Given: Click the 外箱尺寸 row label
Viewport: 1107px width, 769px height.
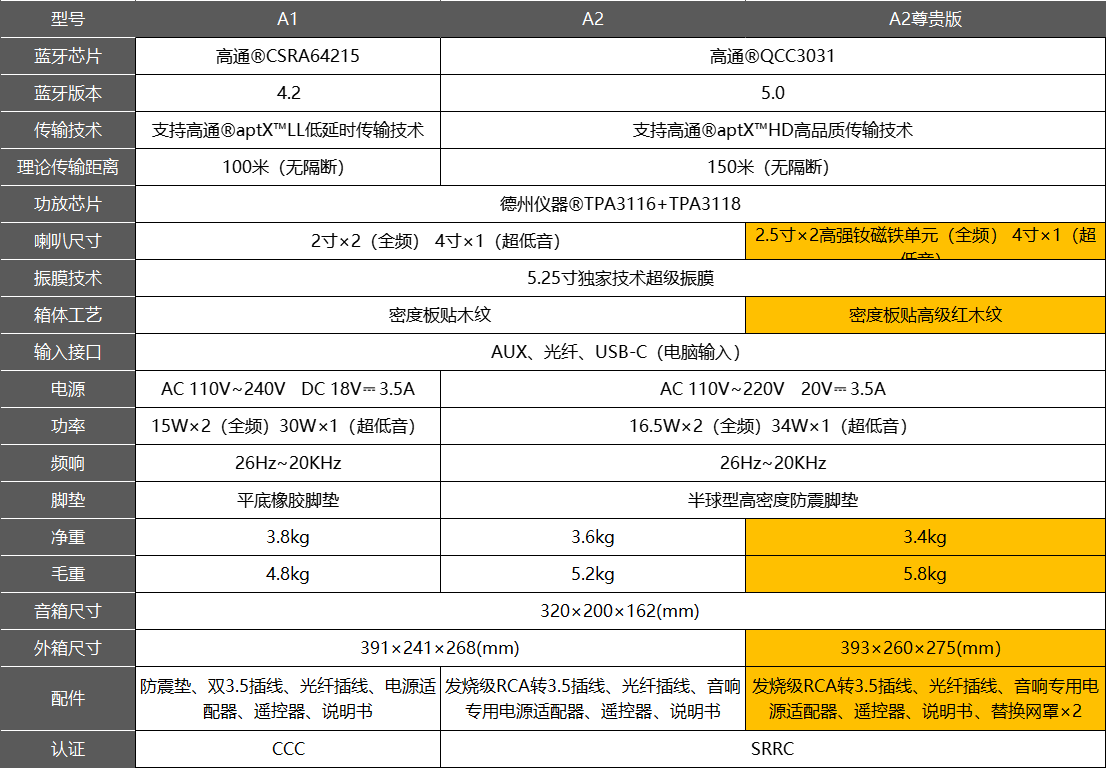Looking at the screenshot, I should coord(68,648).
